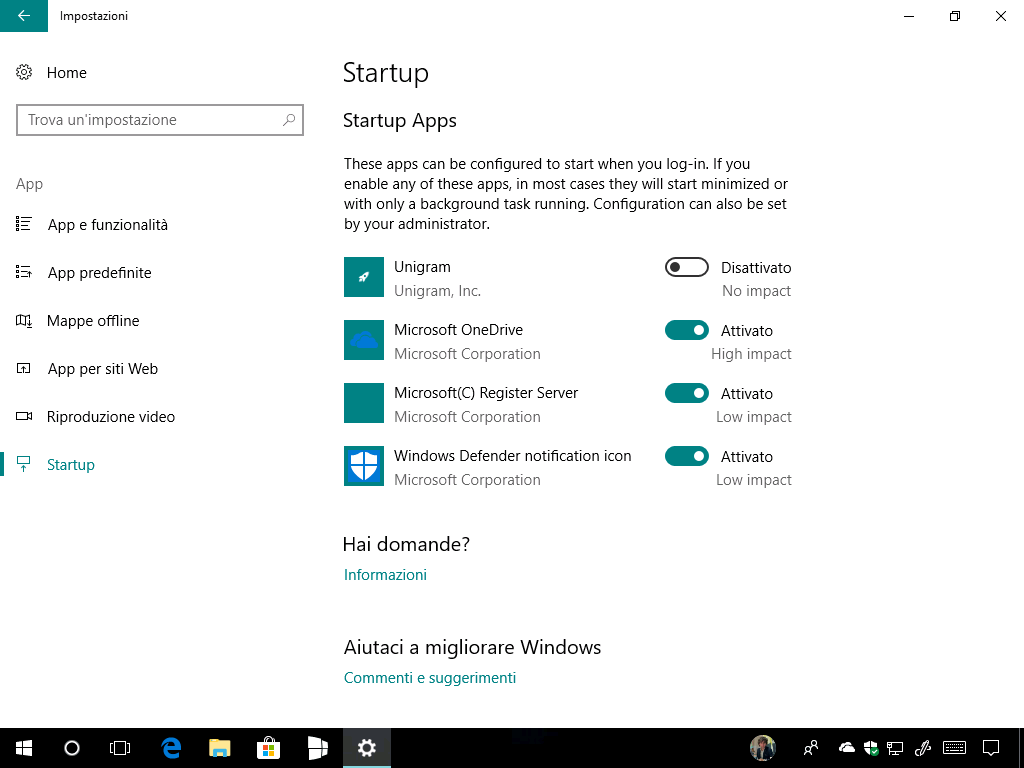
Task: Click the App per siti Web icon
Action: [24, 368]
